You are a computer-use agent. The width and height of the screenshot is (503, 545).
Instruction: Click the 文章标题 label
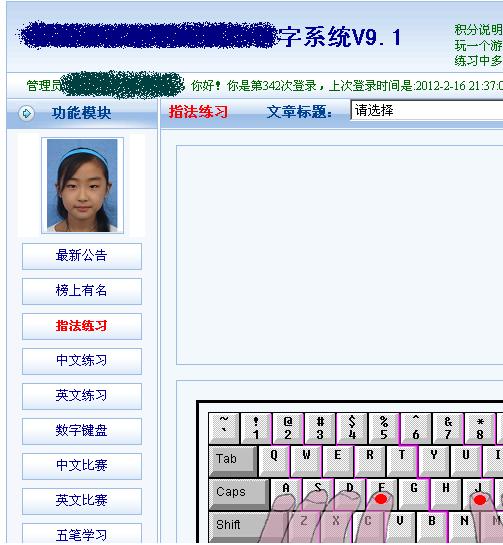point(299,112)
